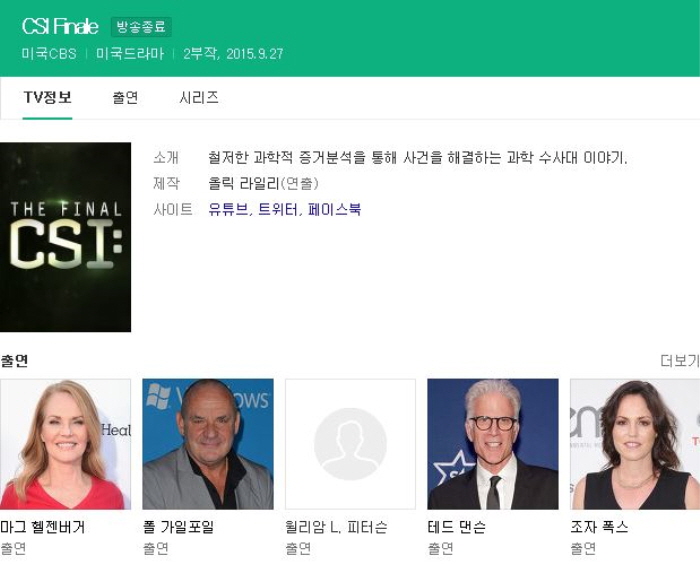Select the name link 조자 폭스
Screen dimensions: 700x564
pos(599,527)
